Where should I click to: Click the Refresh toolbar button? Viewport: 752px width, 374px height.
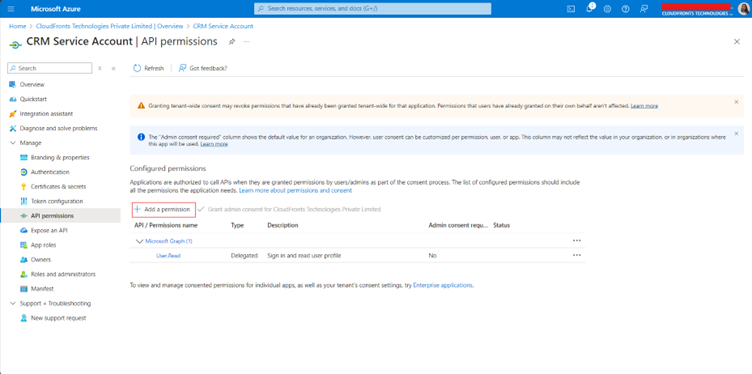coord(149,68)
